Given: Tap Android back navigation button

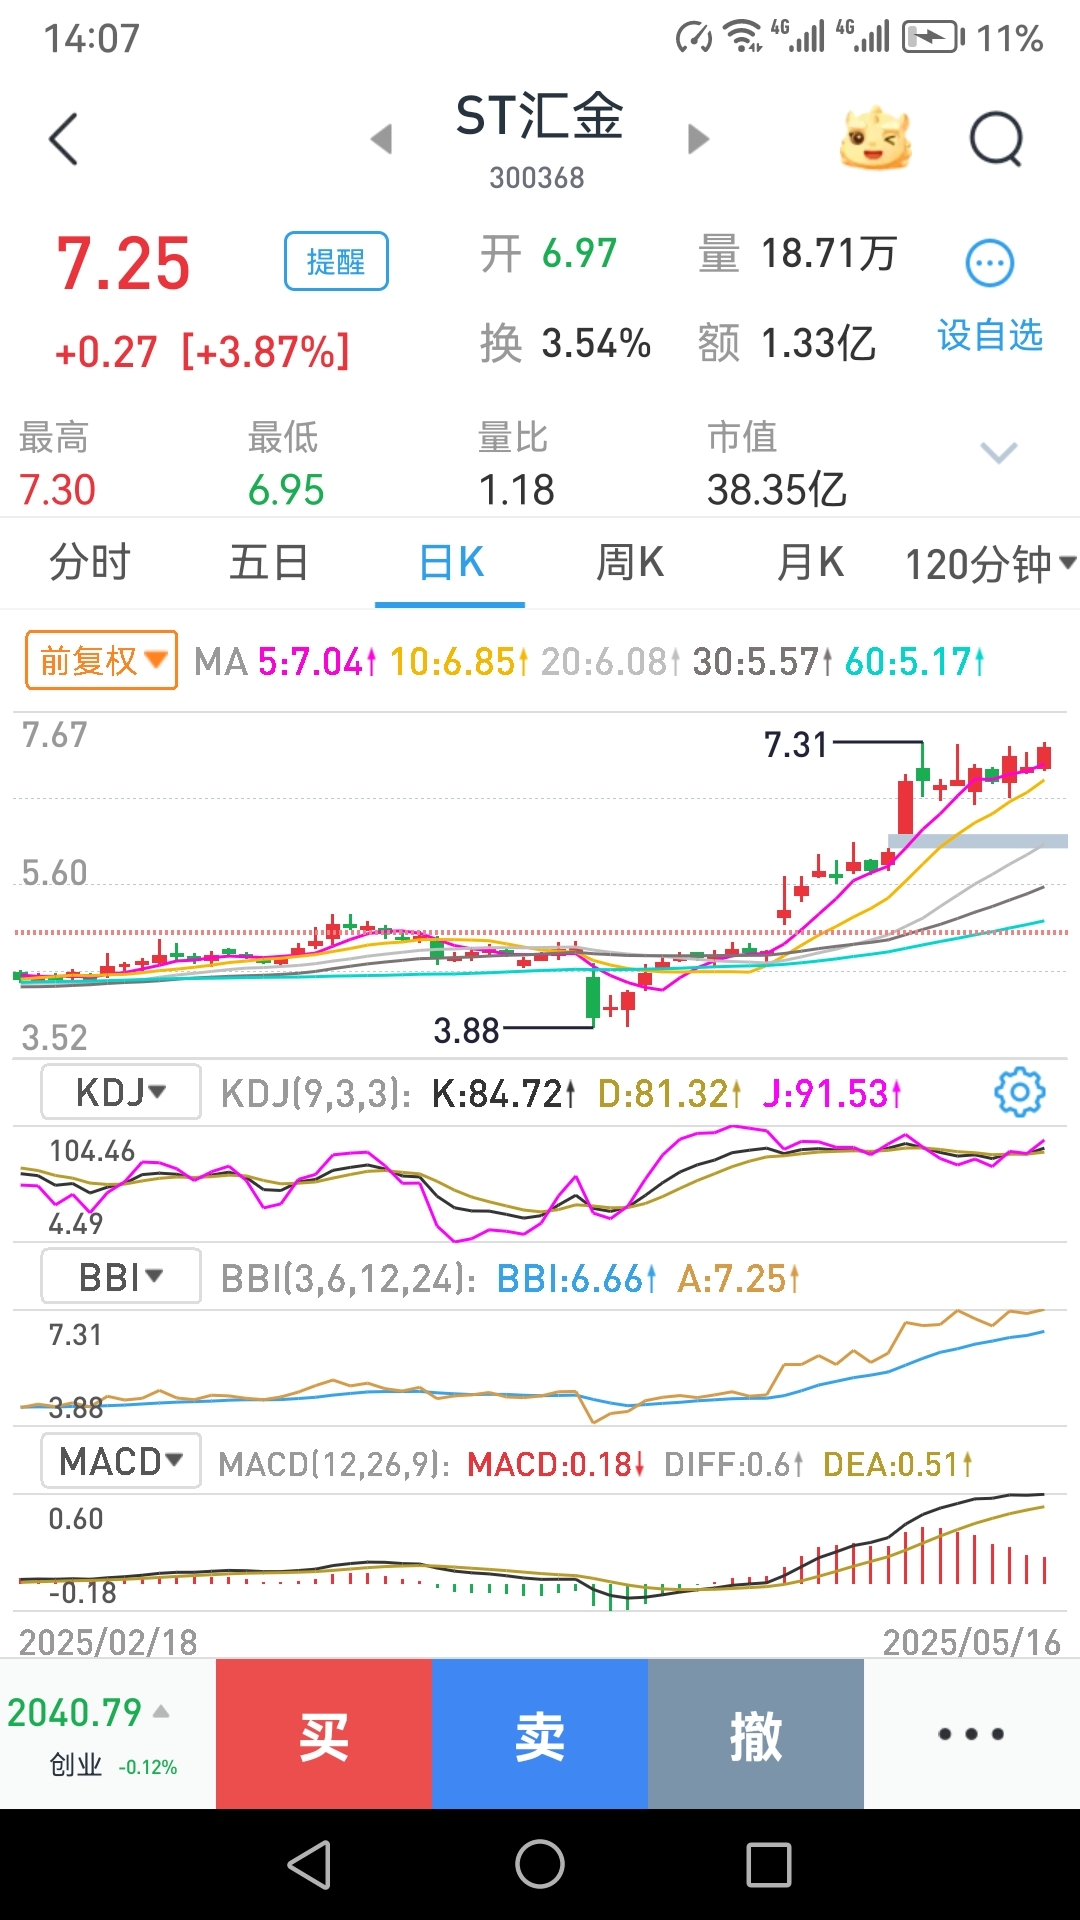Looking at the screenshot, I should (x=309, y=1865).
